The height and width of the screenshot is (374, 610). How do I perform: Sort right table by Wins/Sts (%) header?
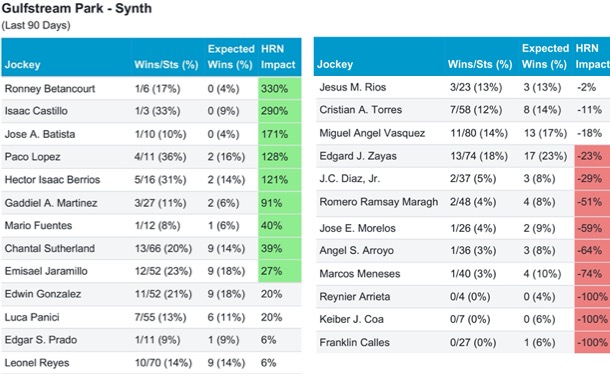480,64
